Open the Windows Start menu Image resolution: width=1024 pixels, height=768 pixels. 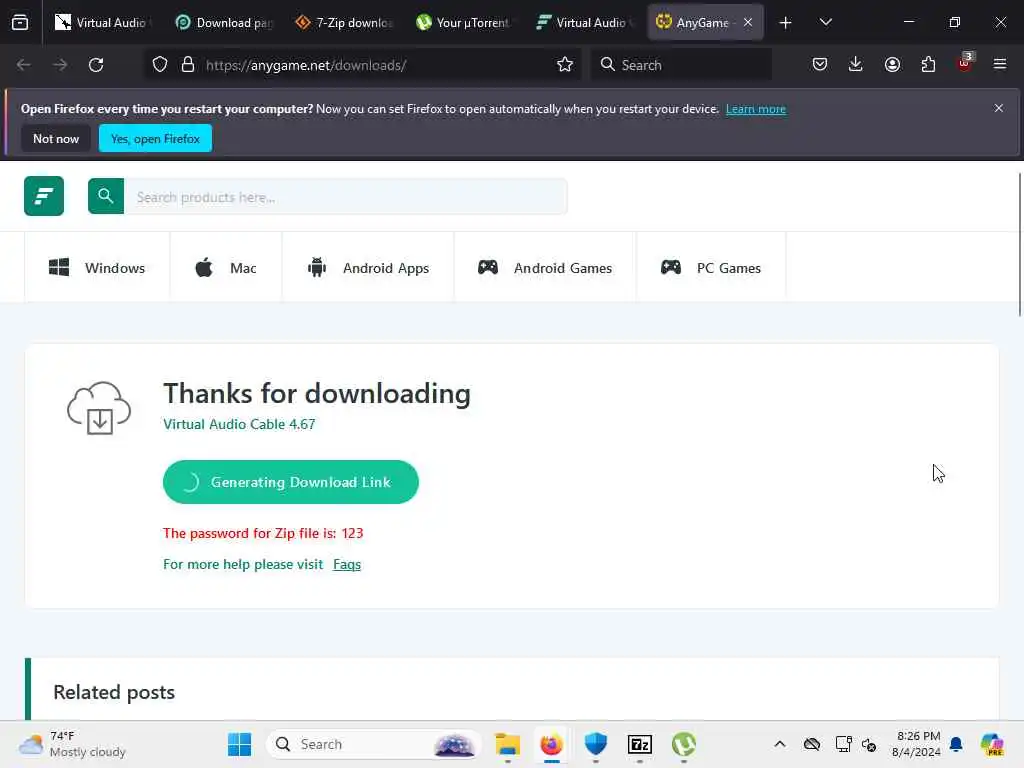click(240, 744)
